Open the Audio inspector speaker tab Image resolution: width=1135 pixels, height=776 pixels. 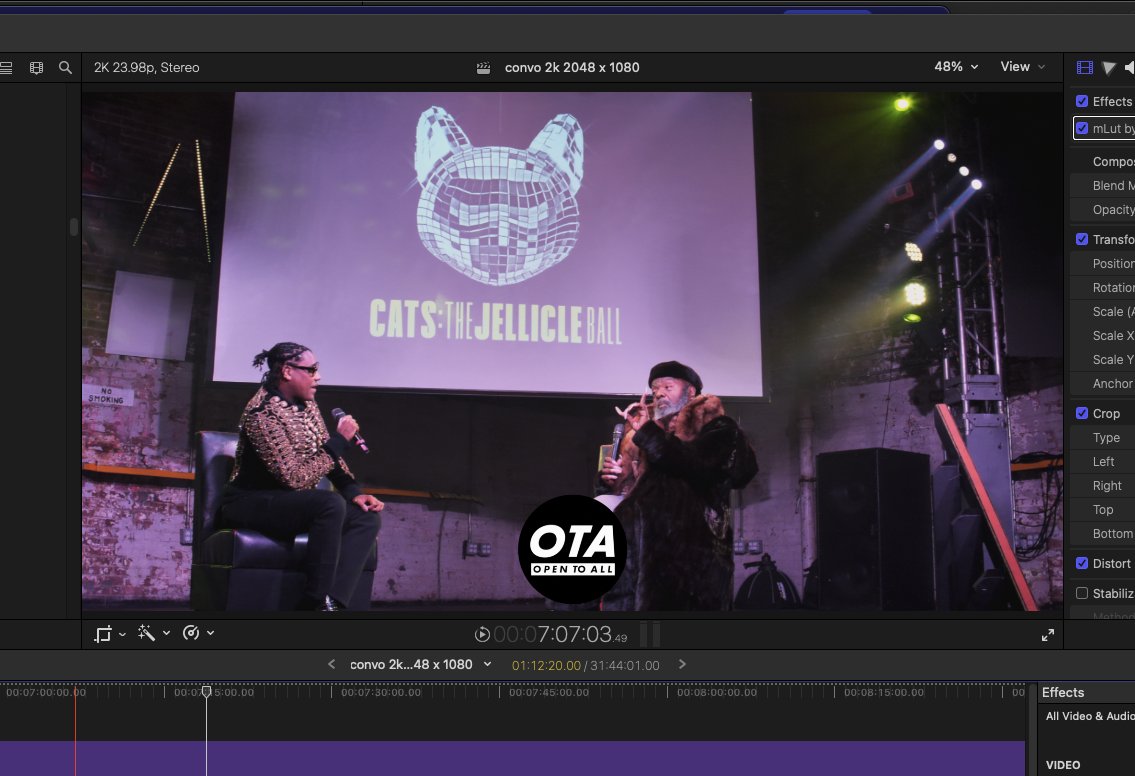click(x=1129, y=67)
